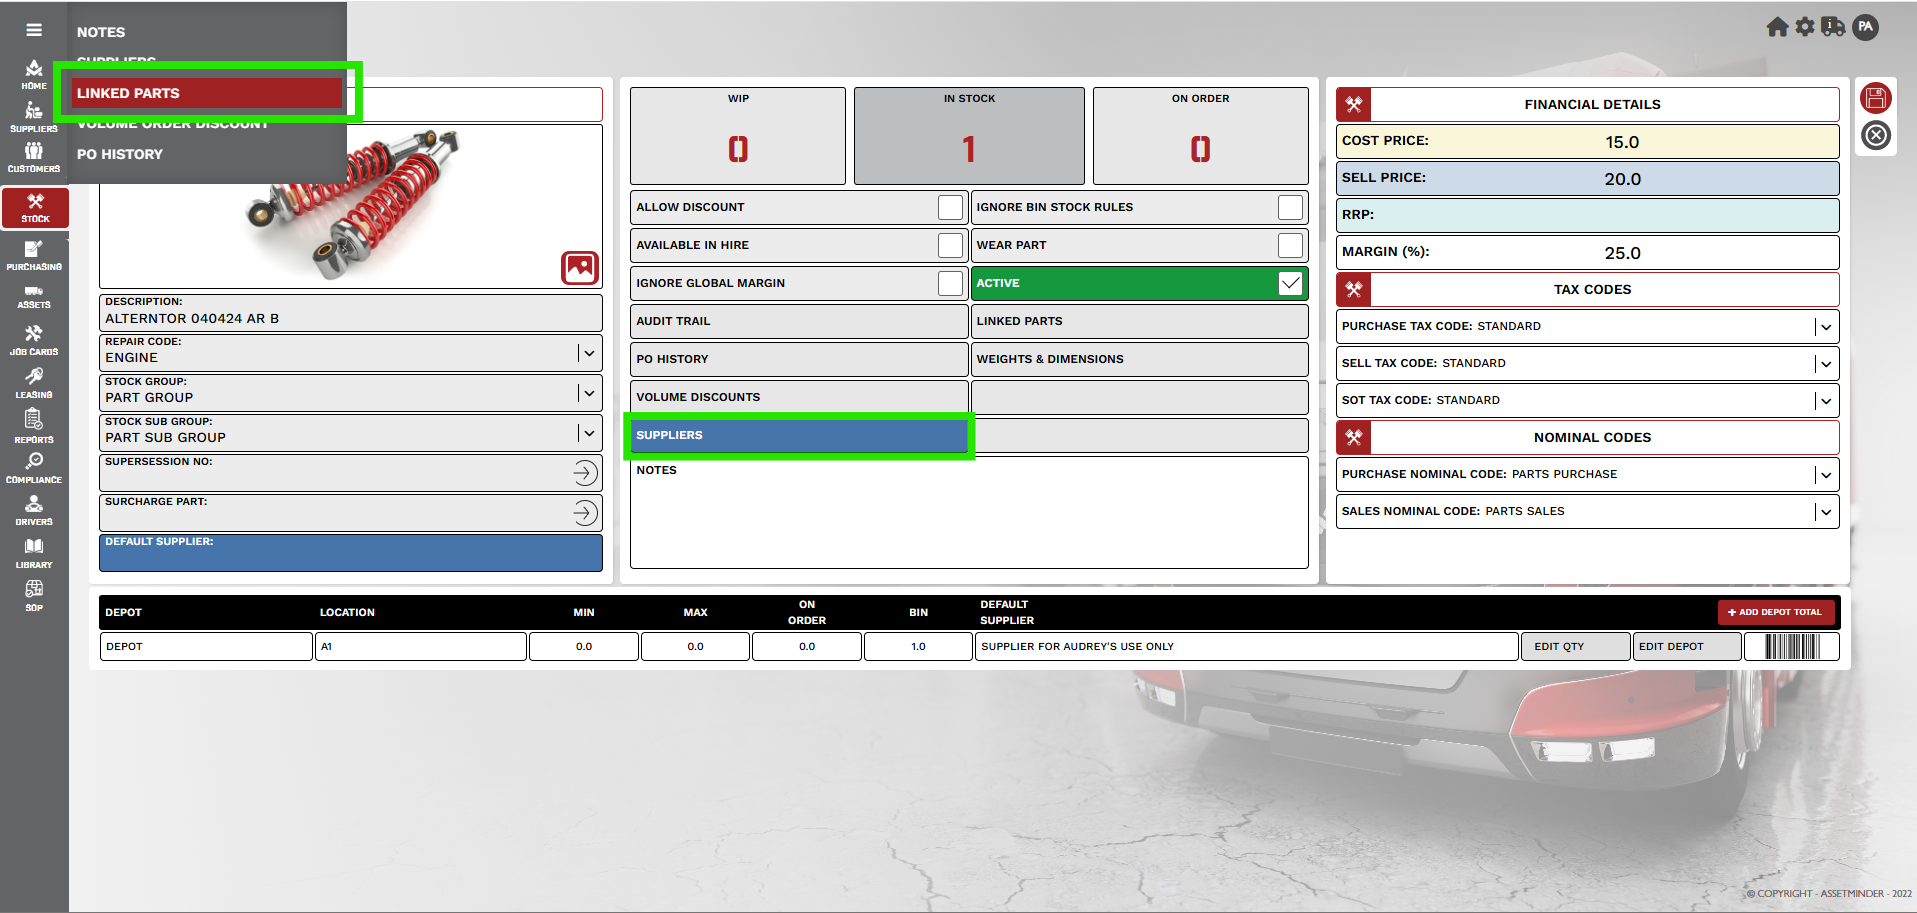
Task: Click the Home icon in top-right header
Action: [x=1776, y=27]
